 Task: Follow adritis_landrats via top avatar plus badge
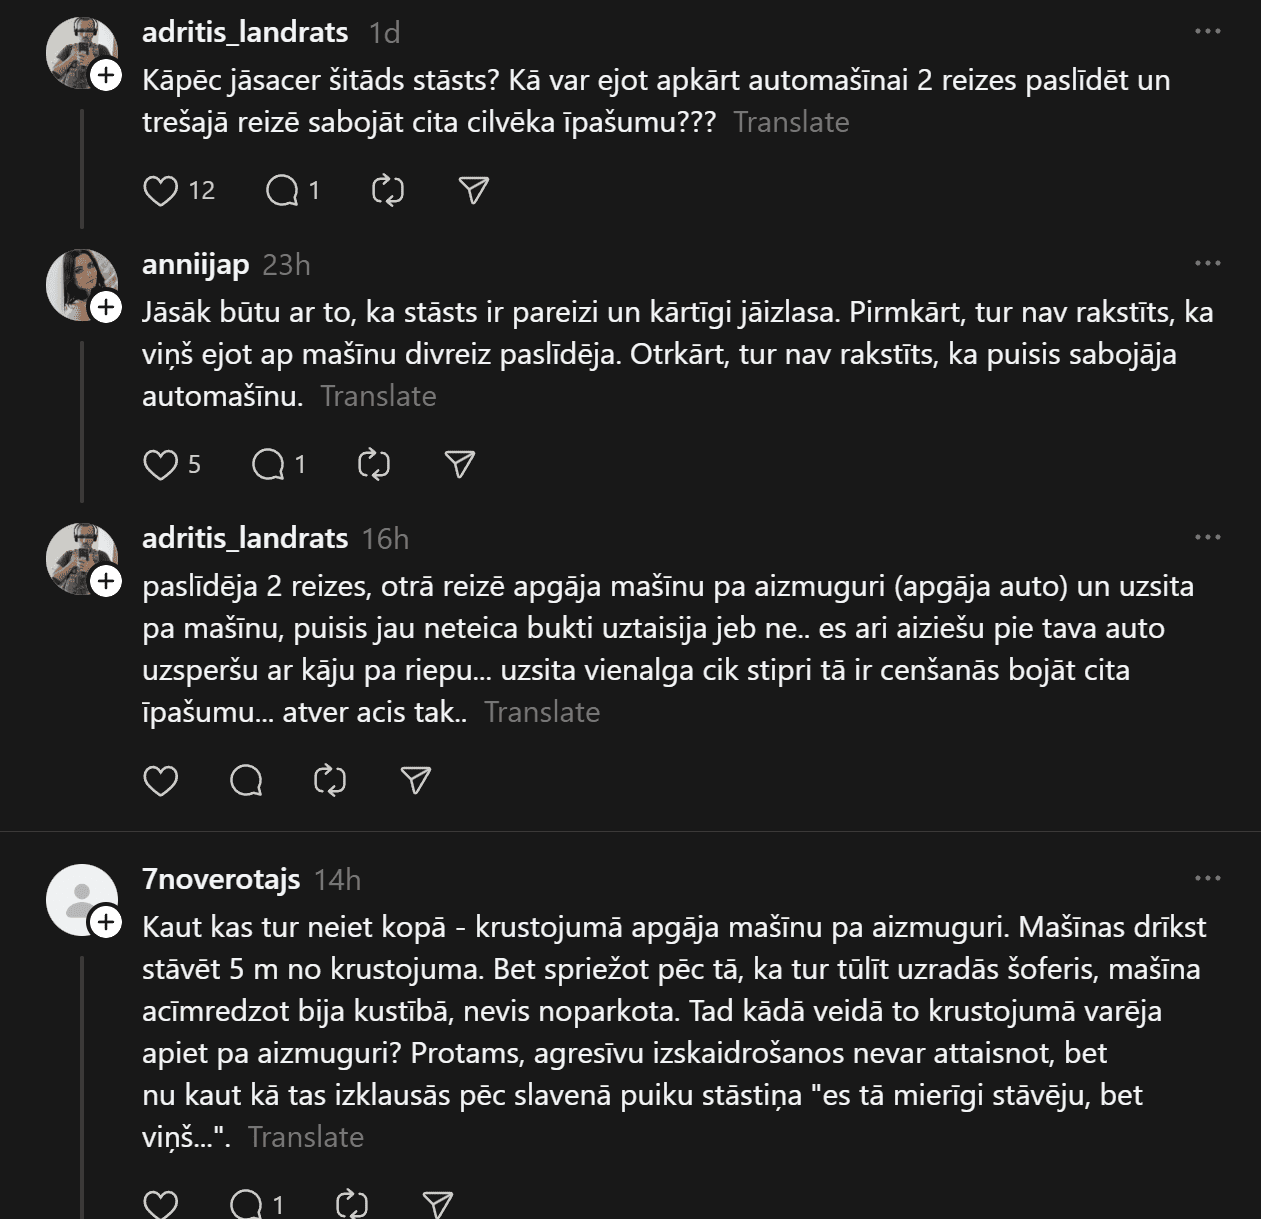pyautogui.click(x=106, y=75)
